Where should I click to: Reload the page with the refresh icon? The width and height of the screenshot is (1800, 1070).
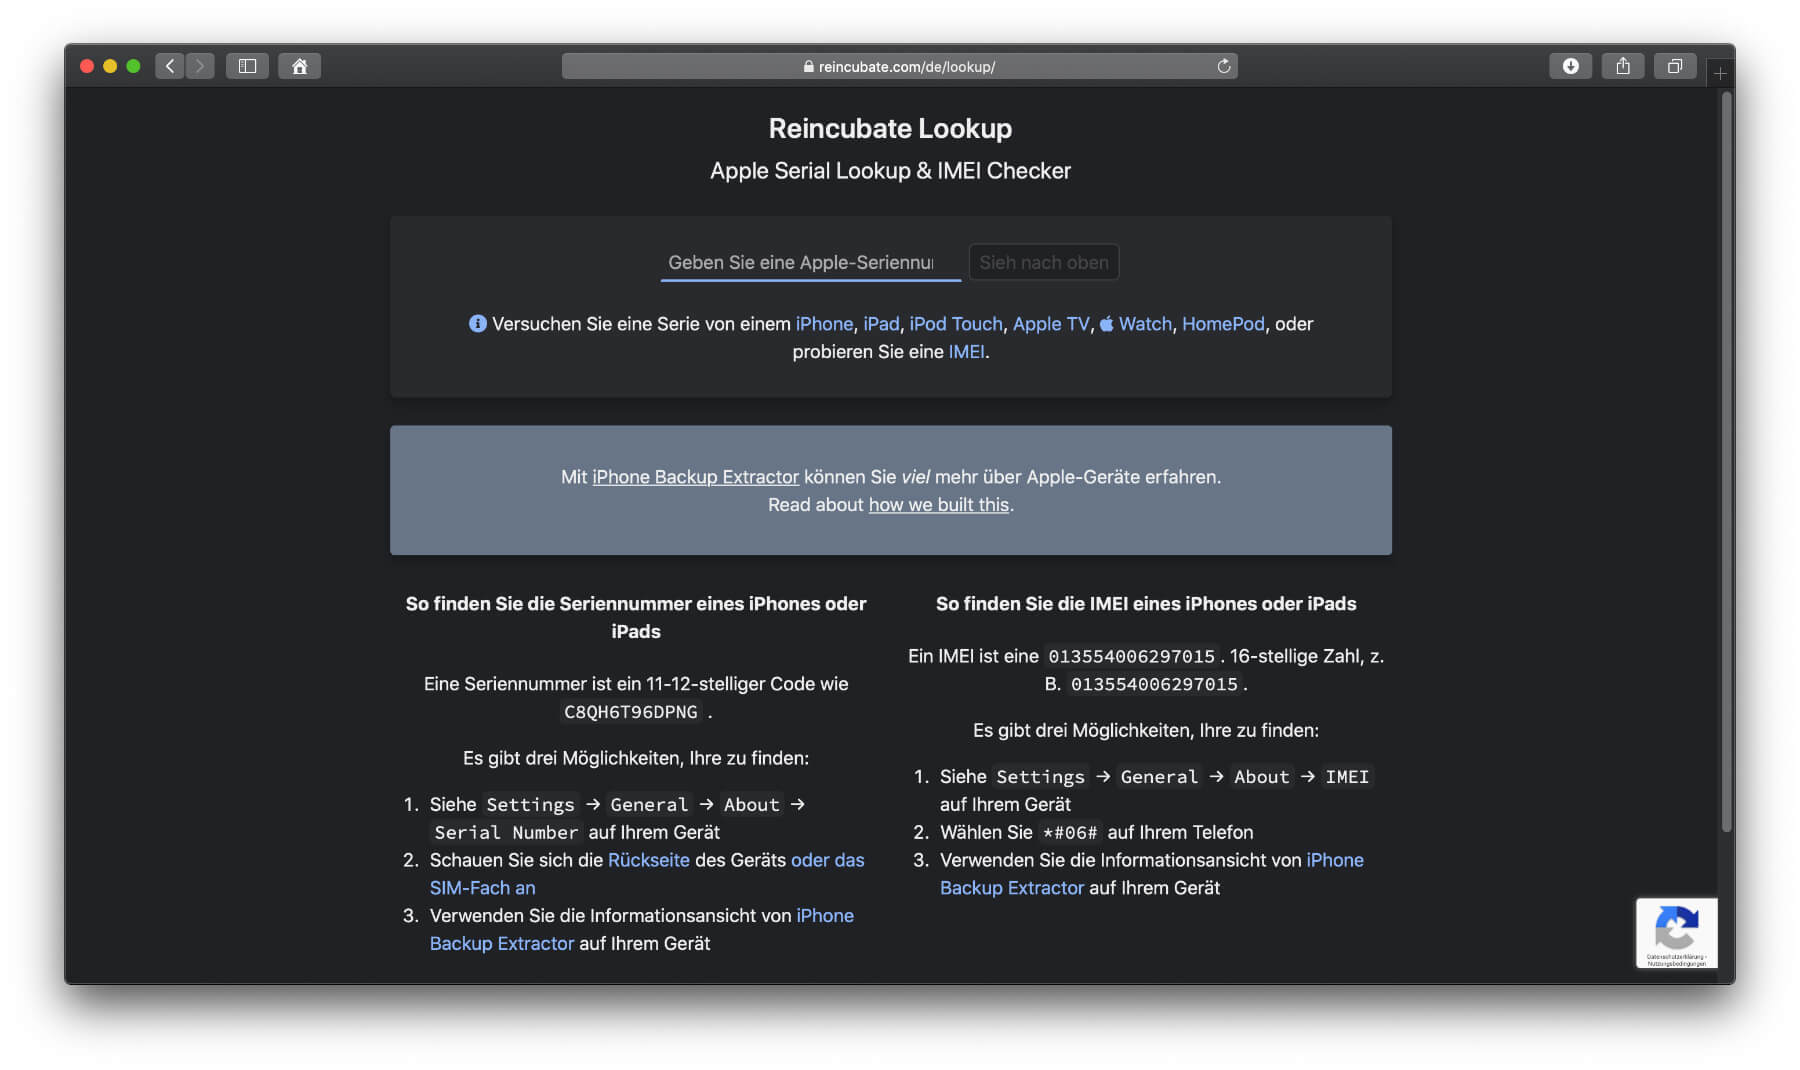(1223, 66)
